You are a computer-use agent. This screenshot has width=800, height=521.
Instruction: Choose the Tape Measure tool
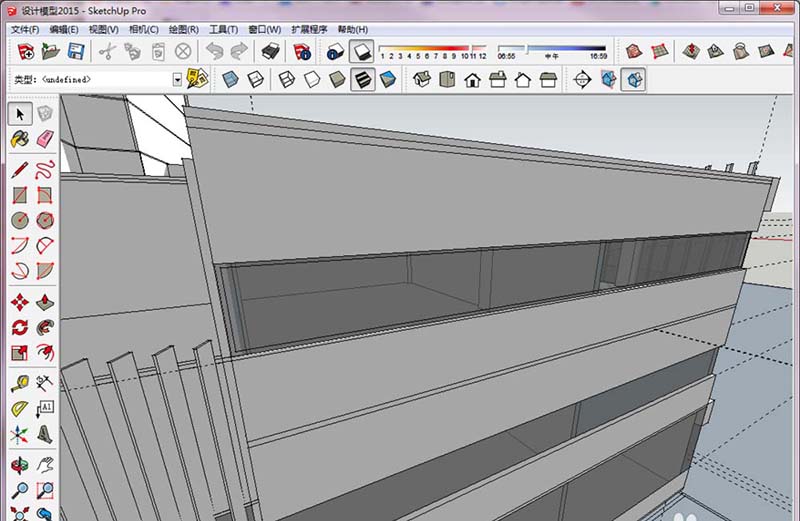point(20,383)
